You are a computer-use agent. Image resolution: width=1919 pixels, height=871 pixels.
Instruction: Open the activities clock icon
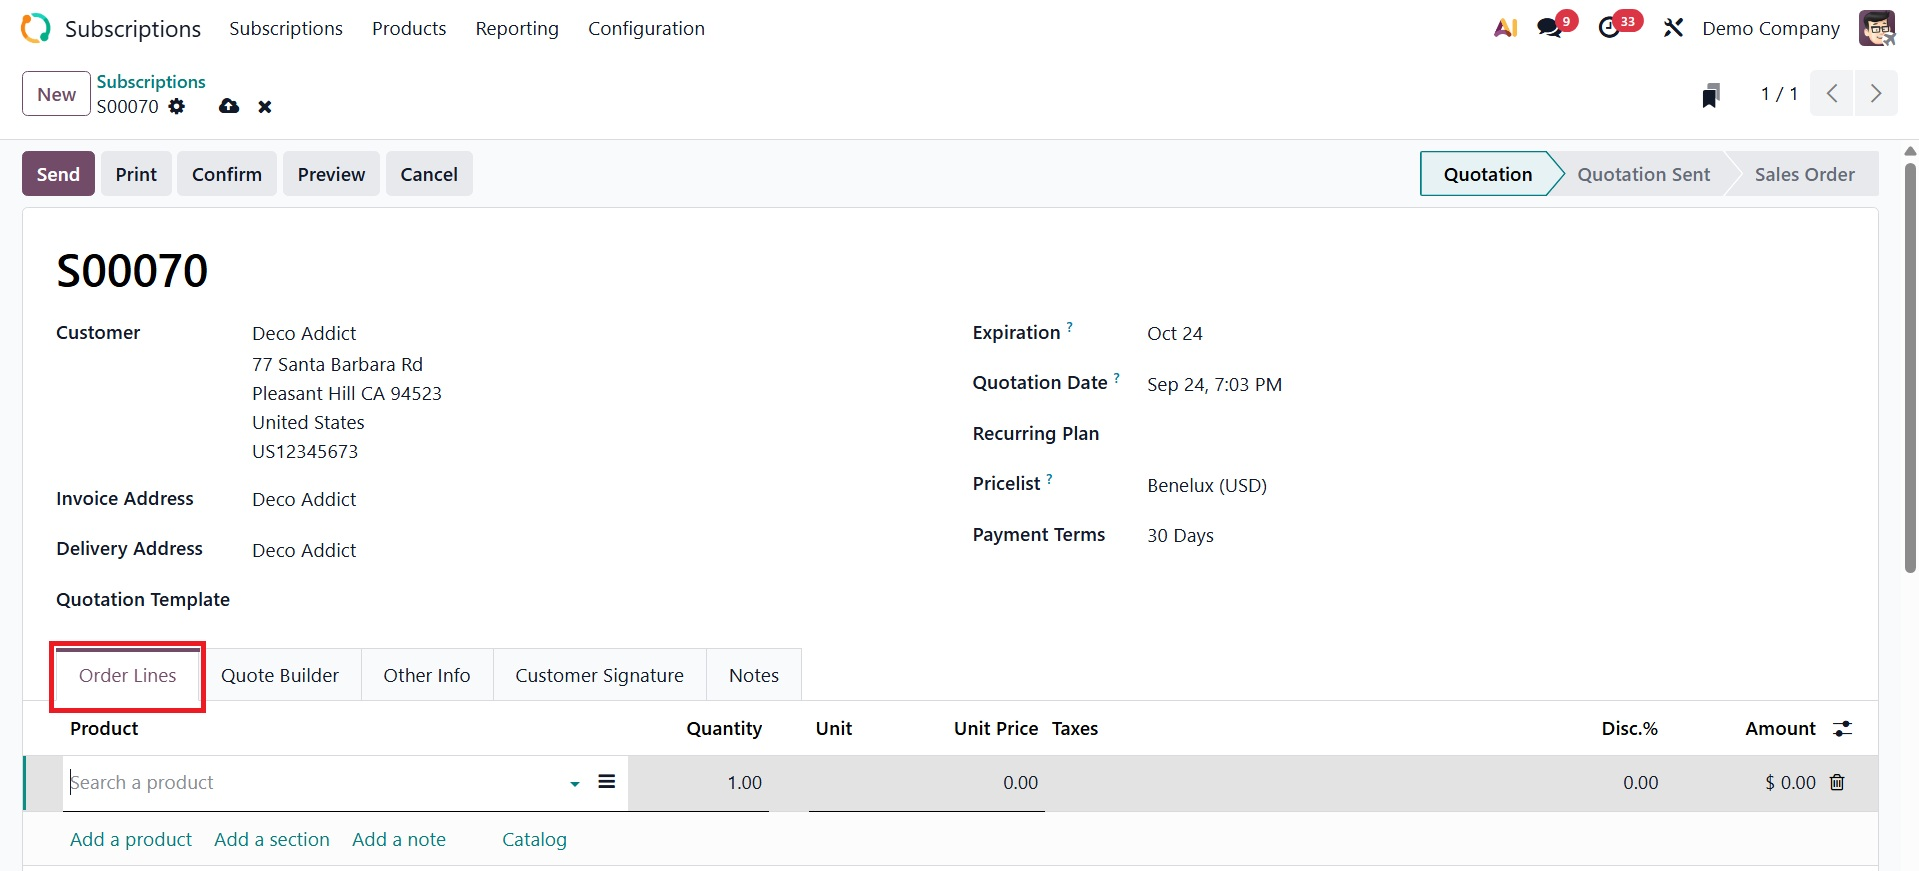click(x=1609, y=28)
